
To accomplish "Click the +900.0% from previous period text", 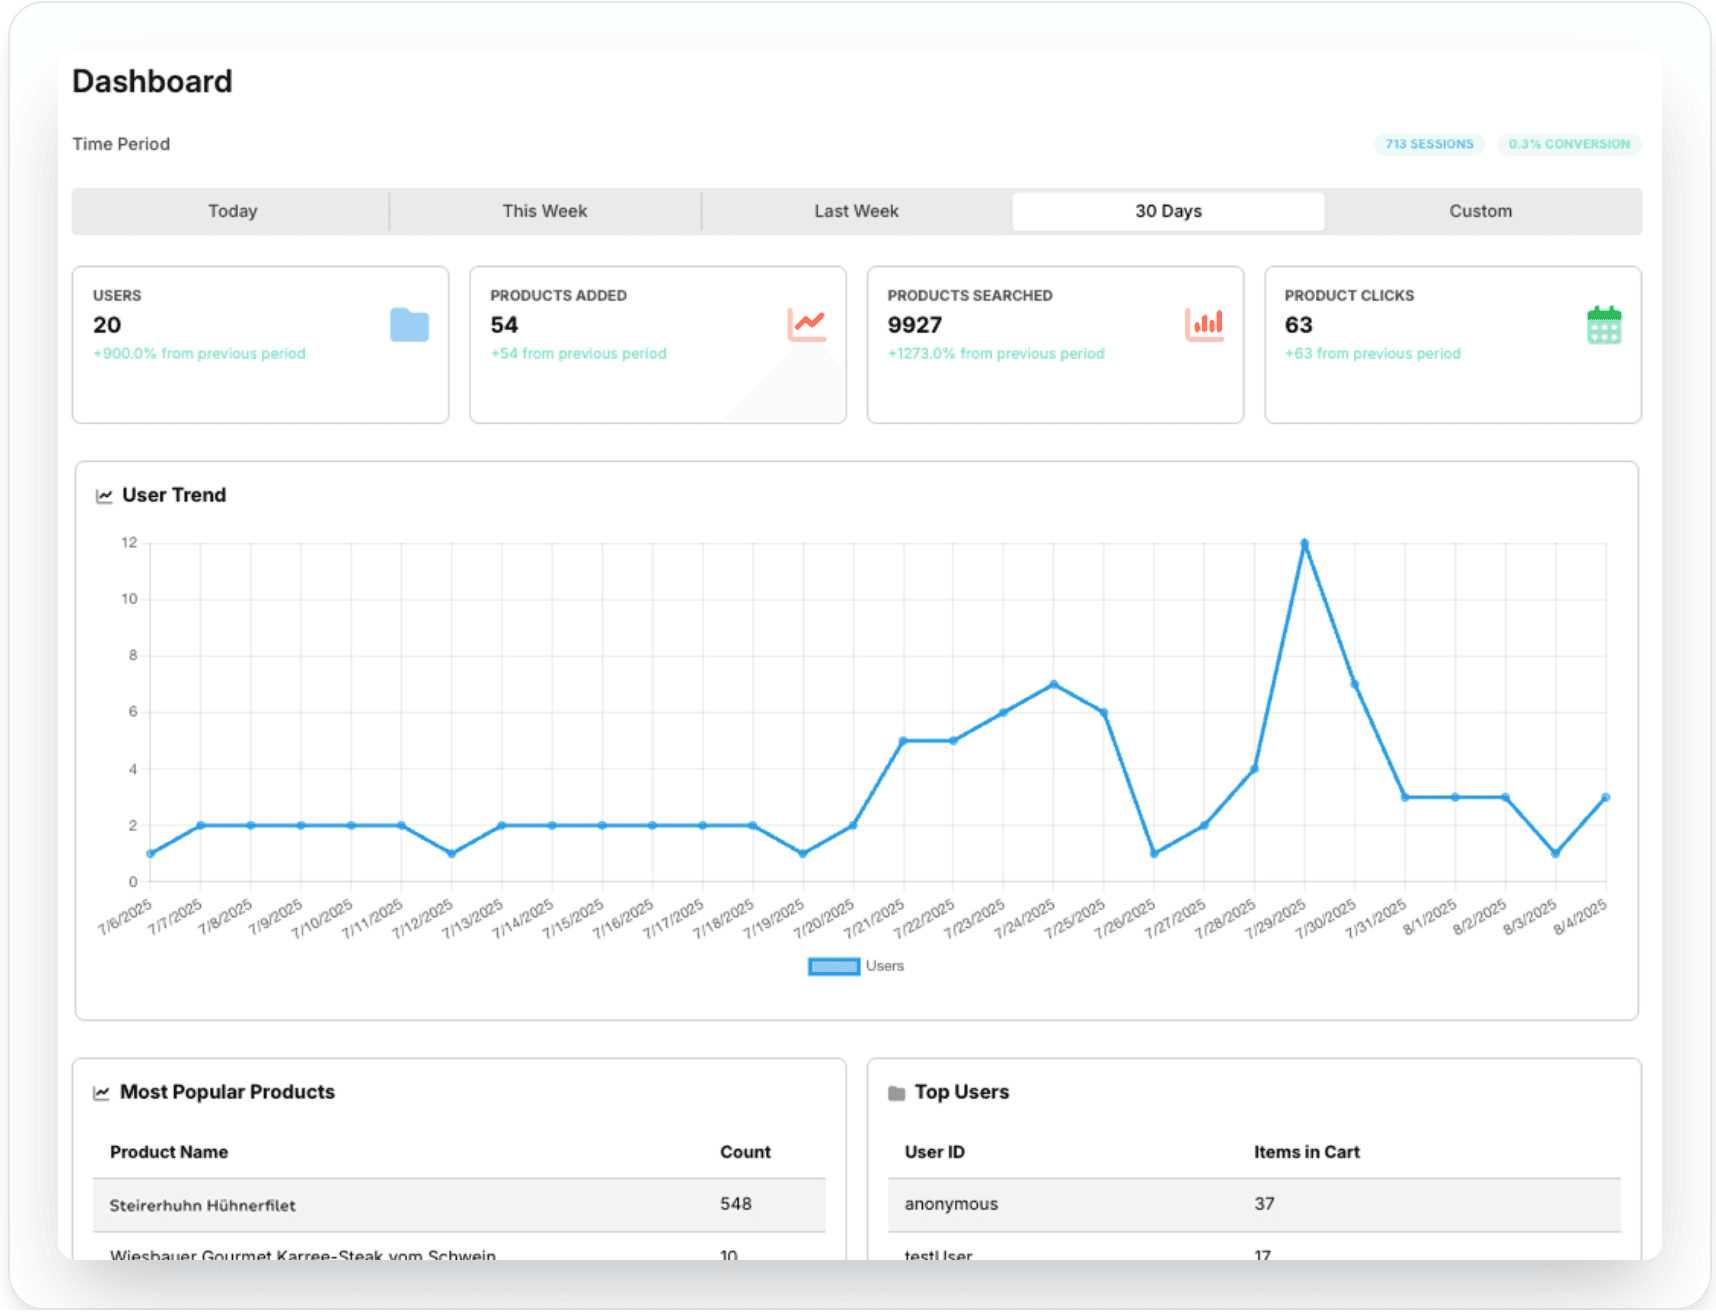I will pos(199,354).
